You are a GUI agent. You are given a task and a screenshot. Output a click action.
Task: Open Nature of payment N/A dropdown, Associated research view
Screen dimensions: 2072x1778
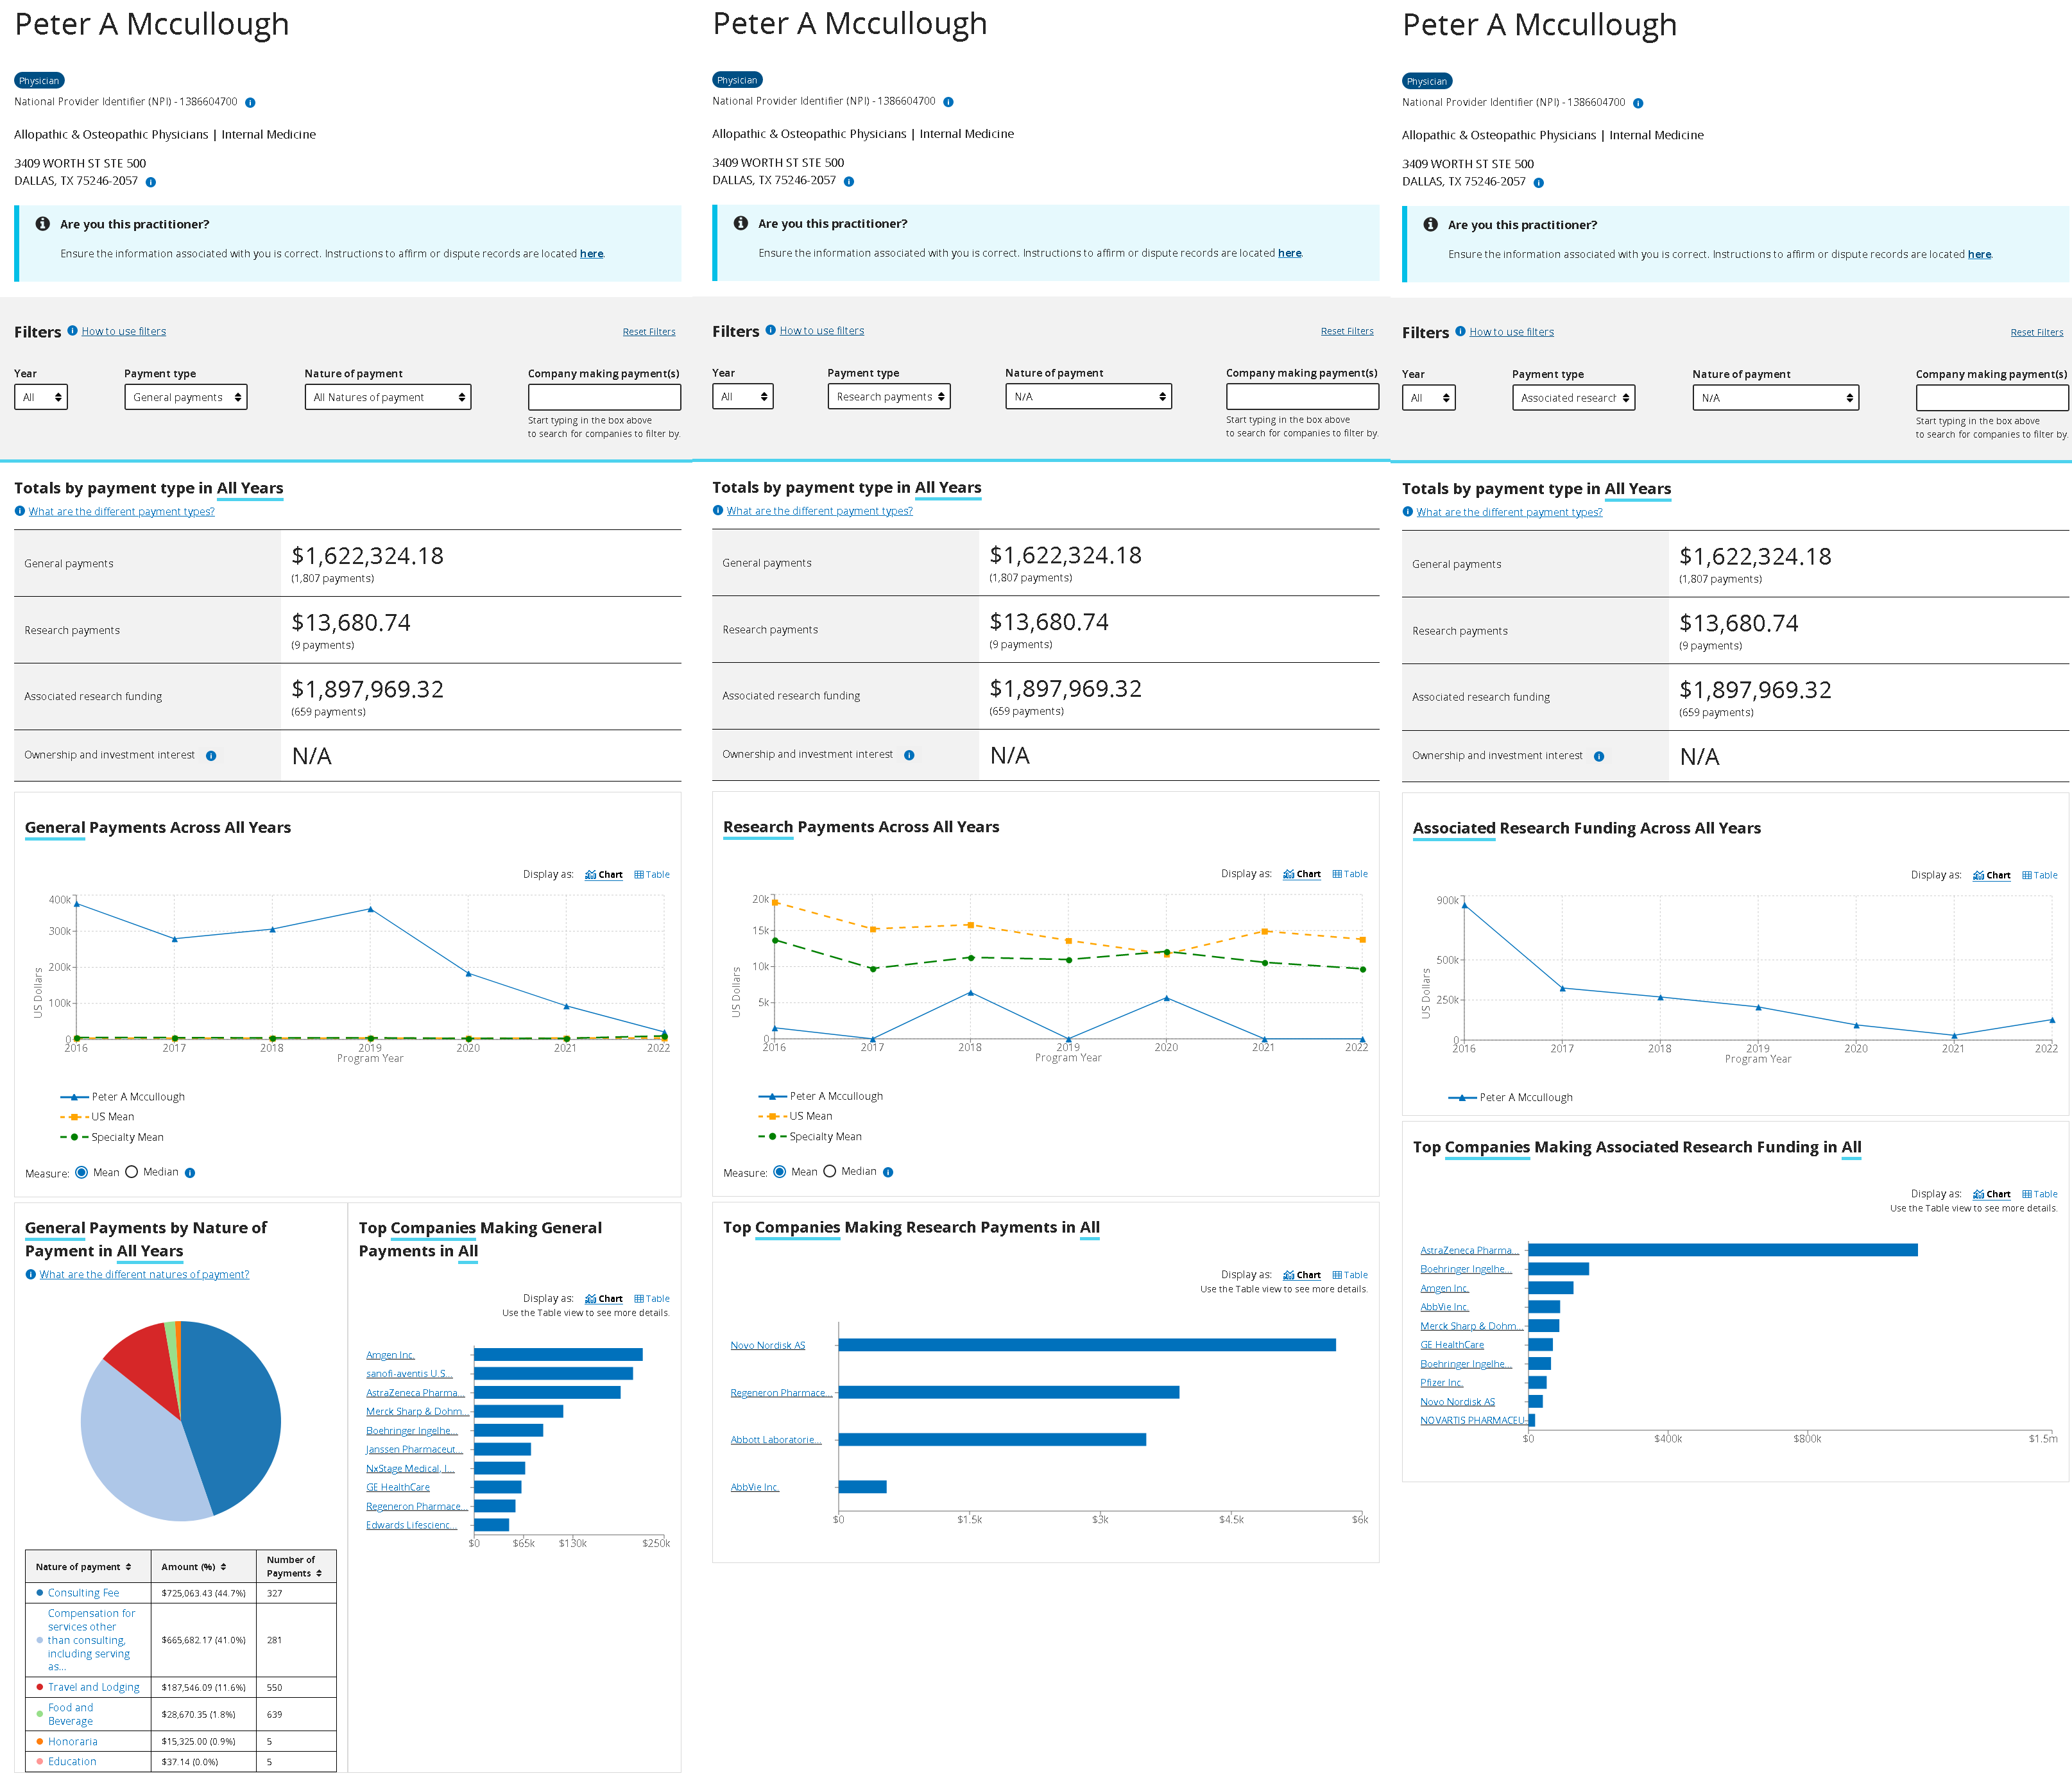1776,398
